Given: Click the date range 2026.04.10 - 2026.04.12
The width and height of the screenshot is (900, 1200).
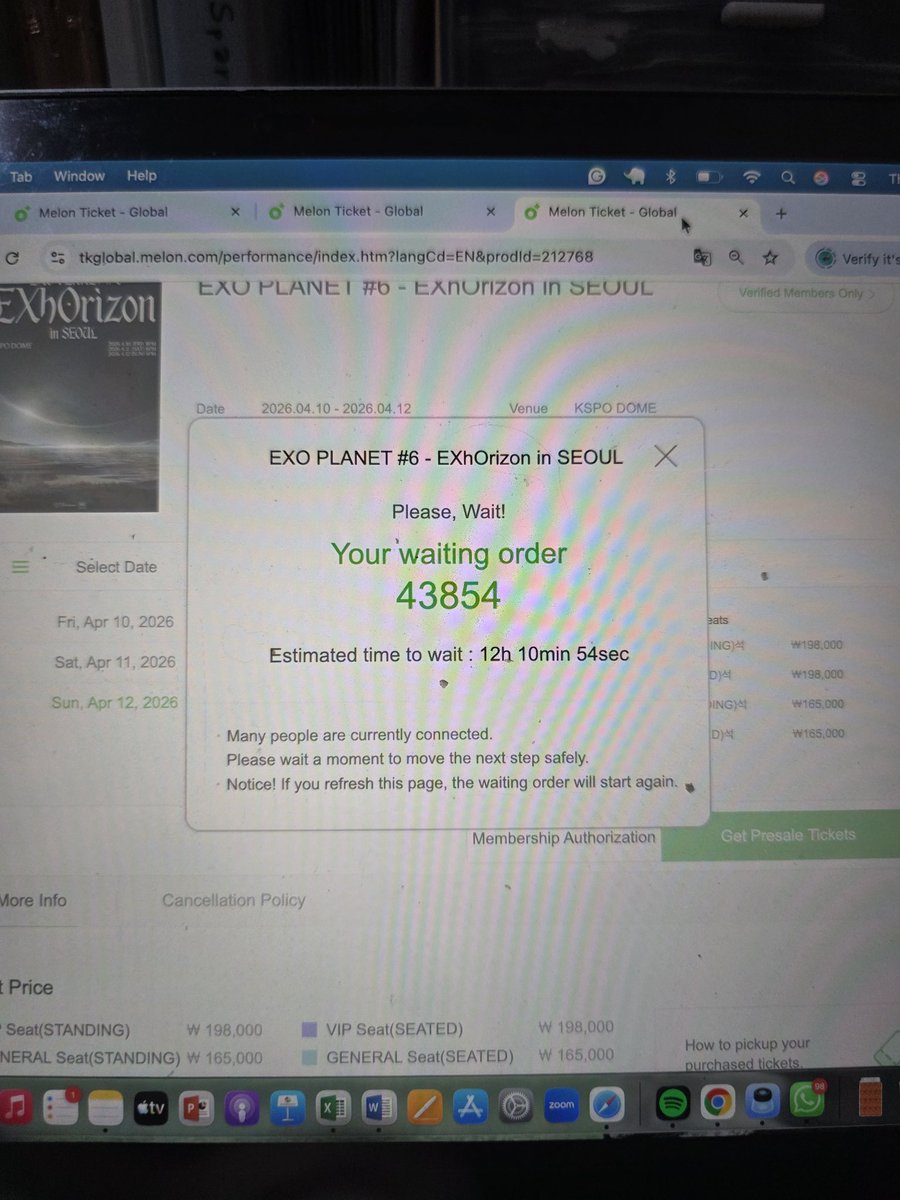Looking at the screenshot, I should pos(336,408).
